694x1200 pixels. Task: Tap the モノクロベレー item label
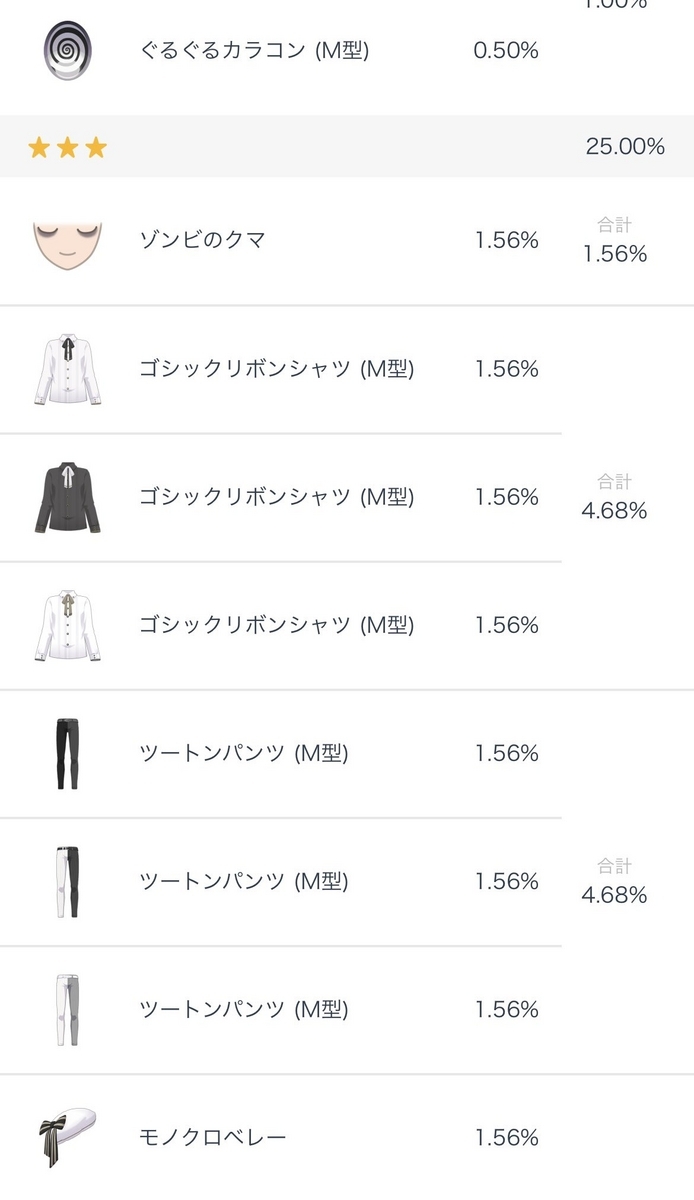213,1137
